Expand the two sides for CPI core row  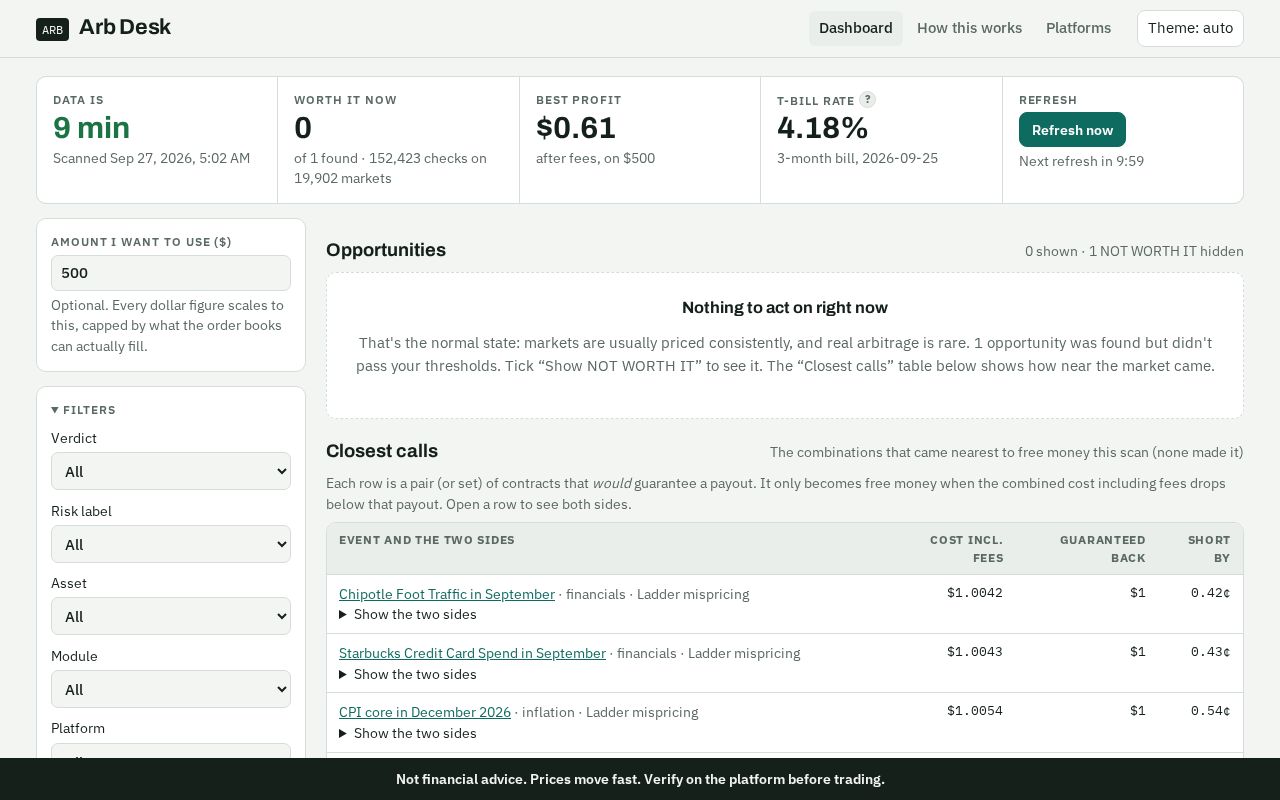coord(408,733)
